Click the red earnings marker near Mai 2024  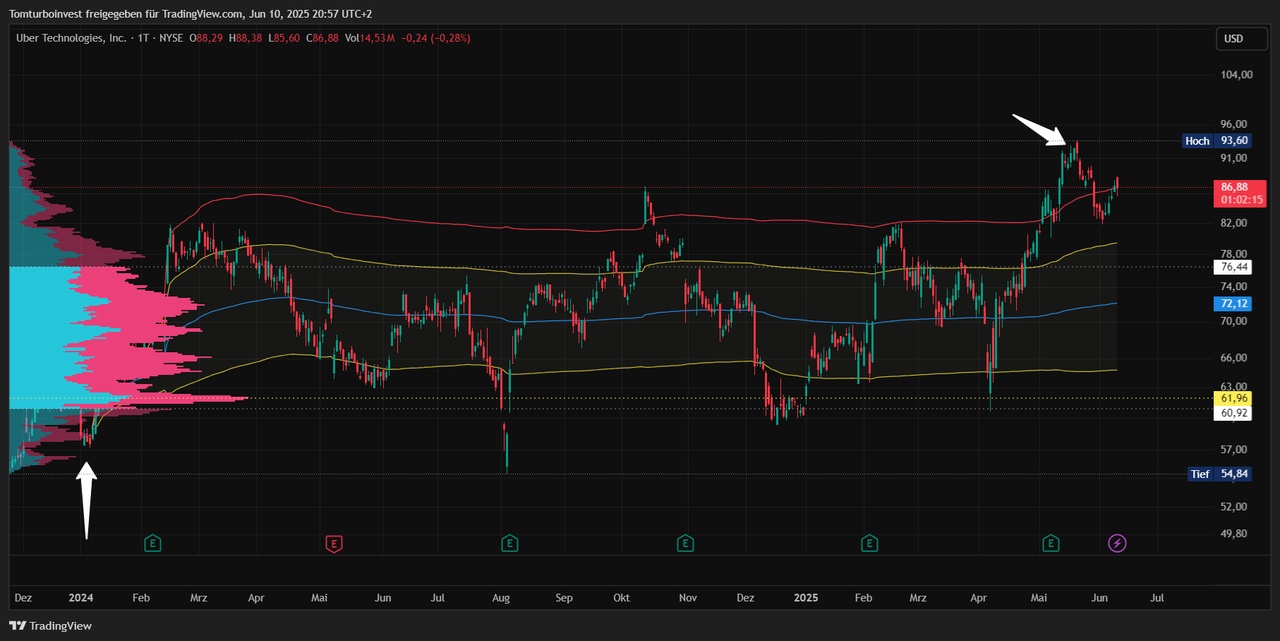click(334, 543)
